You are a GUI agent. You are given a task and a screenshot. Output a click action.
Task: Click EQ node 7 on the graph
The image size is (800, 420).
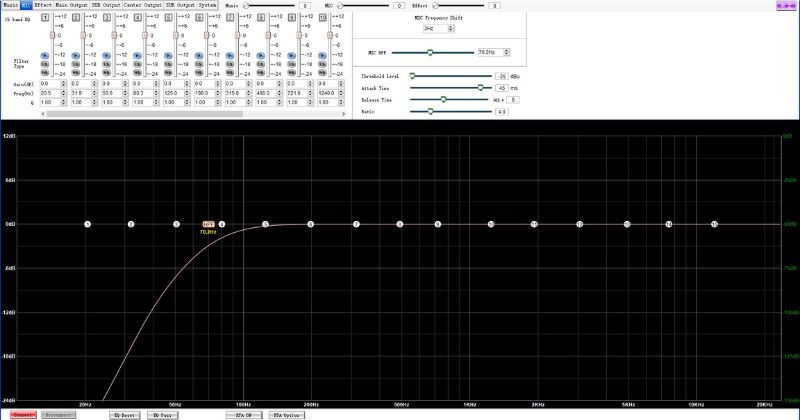356,224
